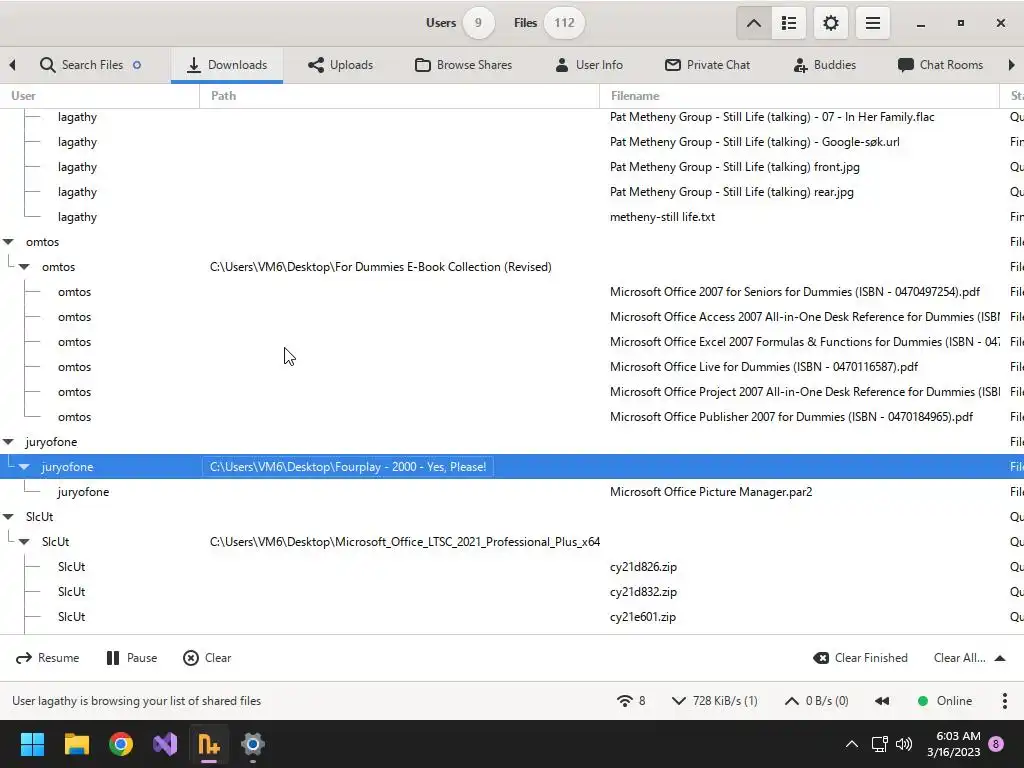Select the Office Access 2007 row
Image resolution: width=1024 pixels, height=768 pixels.
(x=512, y=317)
